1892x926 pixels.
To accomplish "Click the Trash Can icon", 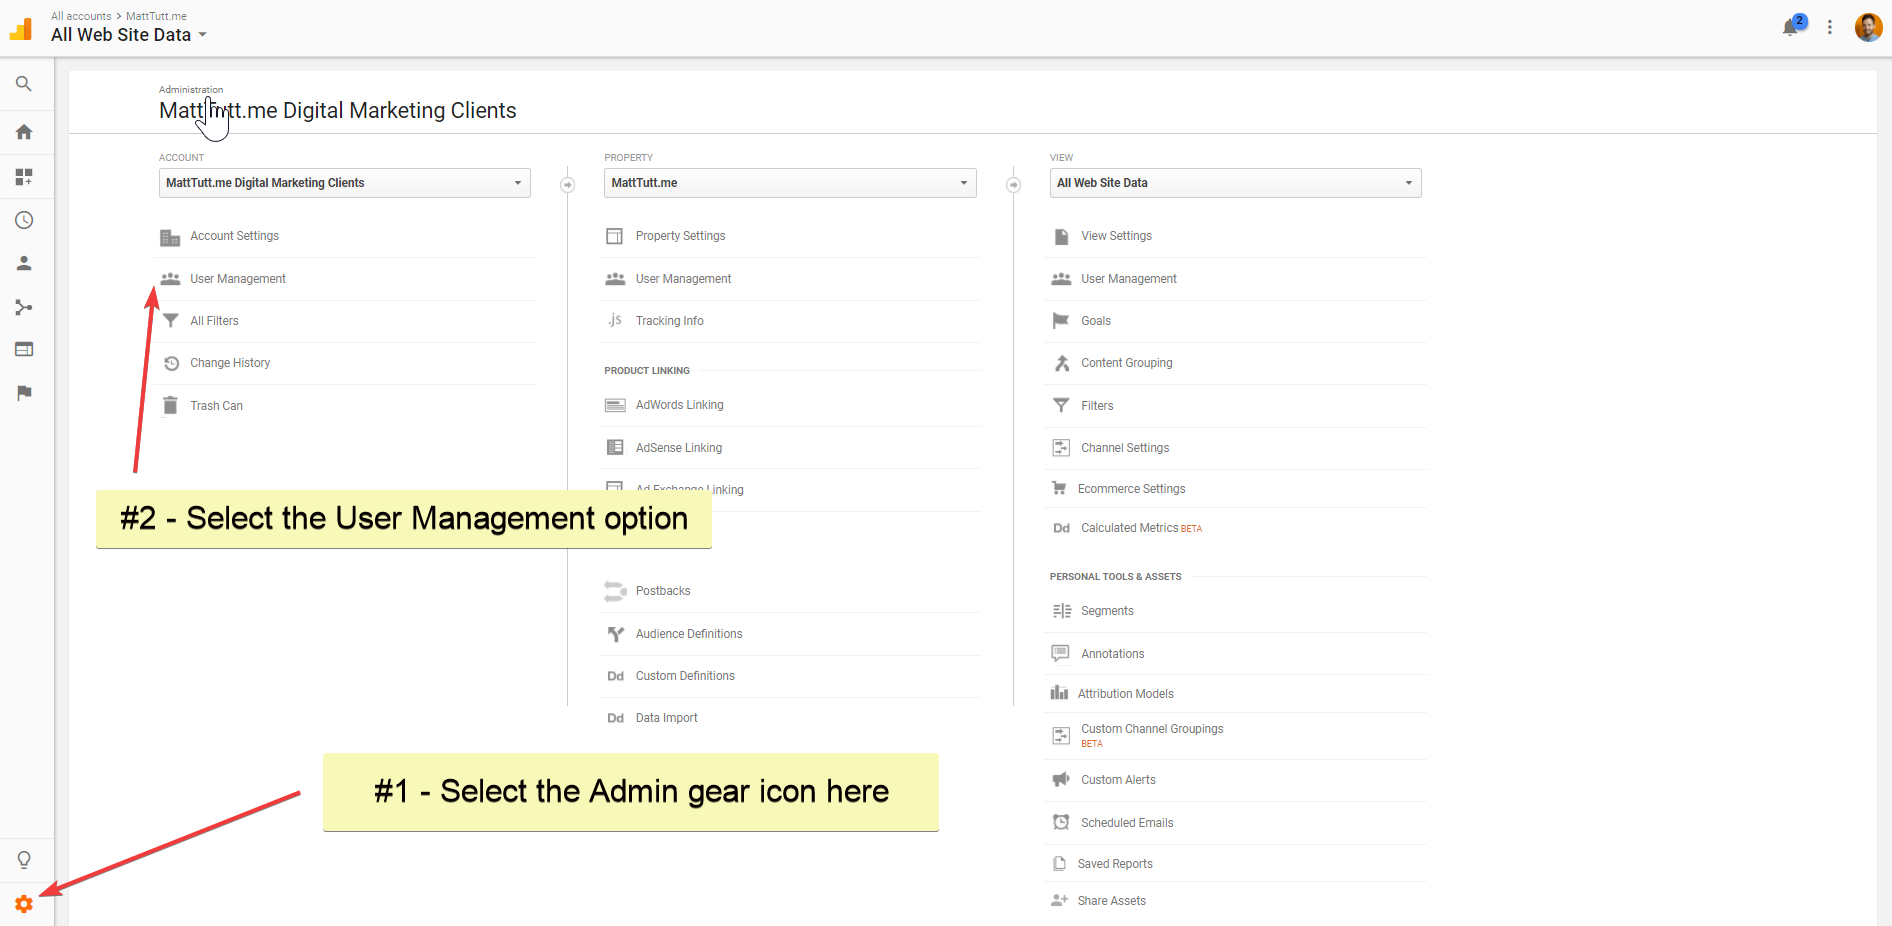I will (x=170, y=405).
